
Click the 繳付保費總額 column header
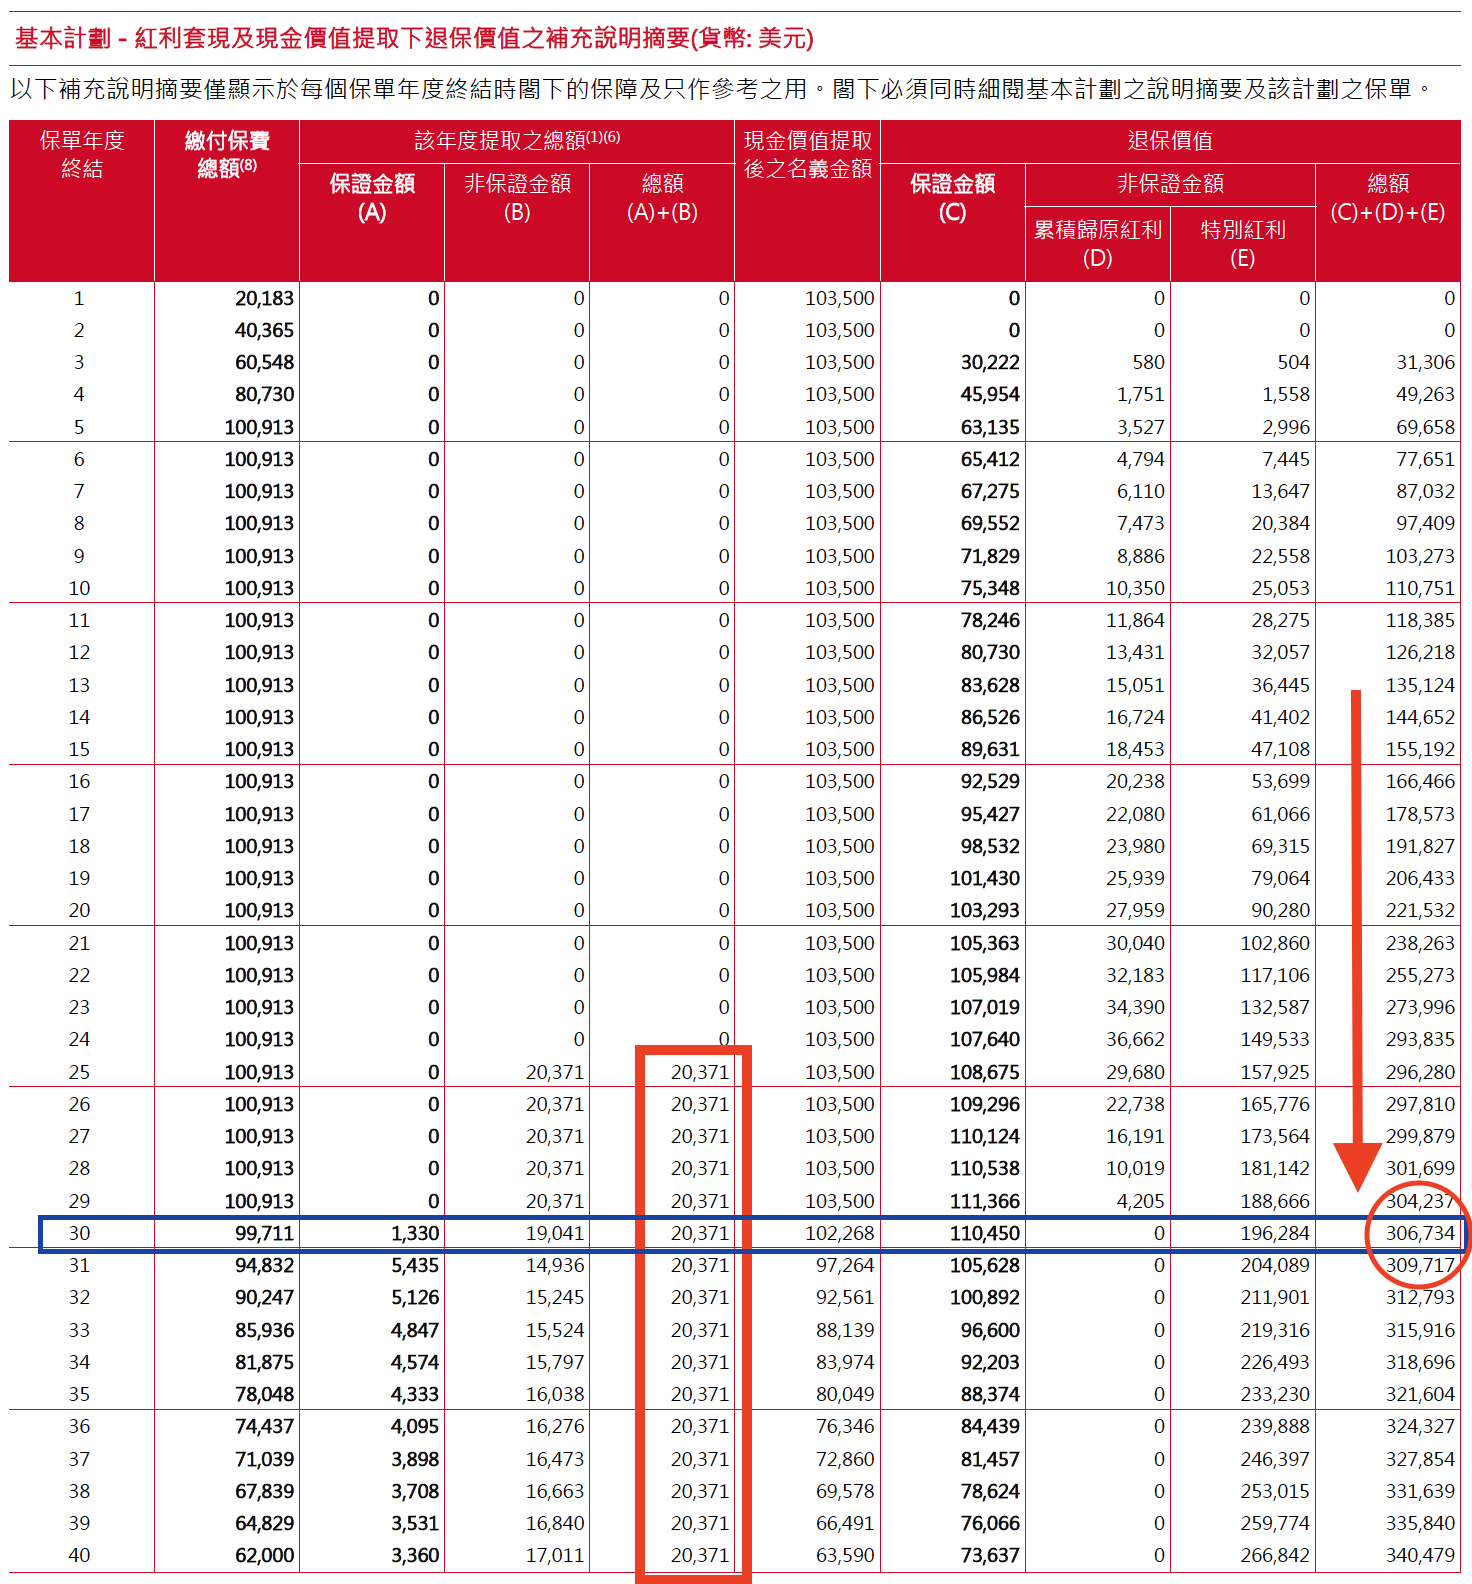(x=227, y=155)
